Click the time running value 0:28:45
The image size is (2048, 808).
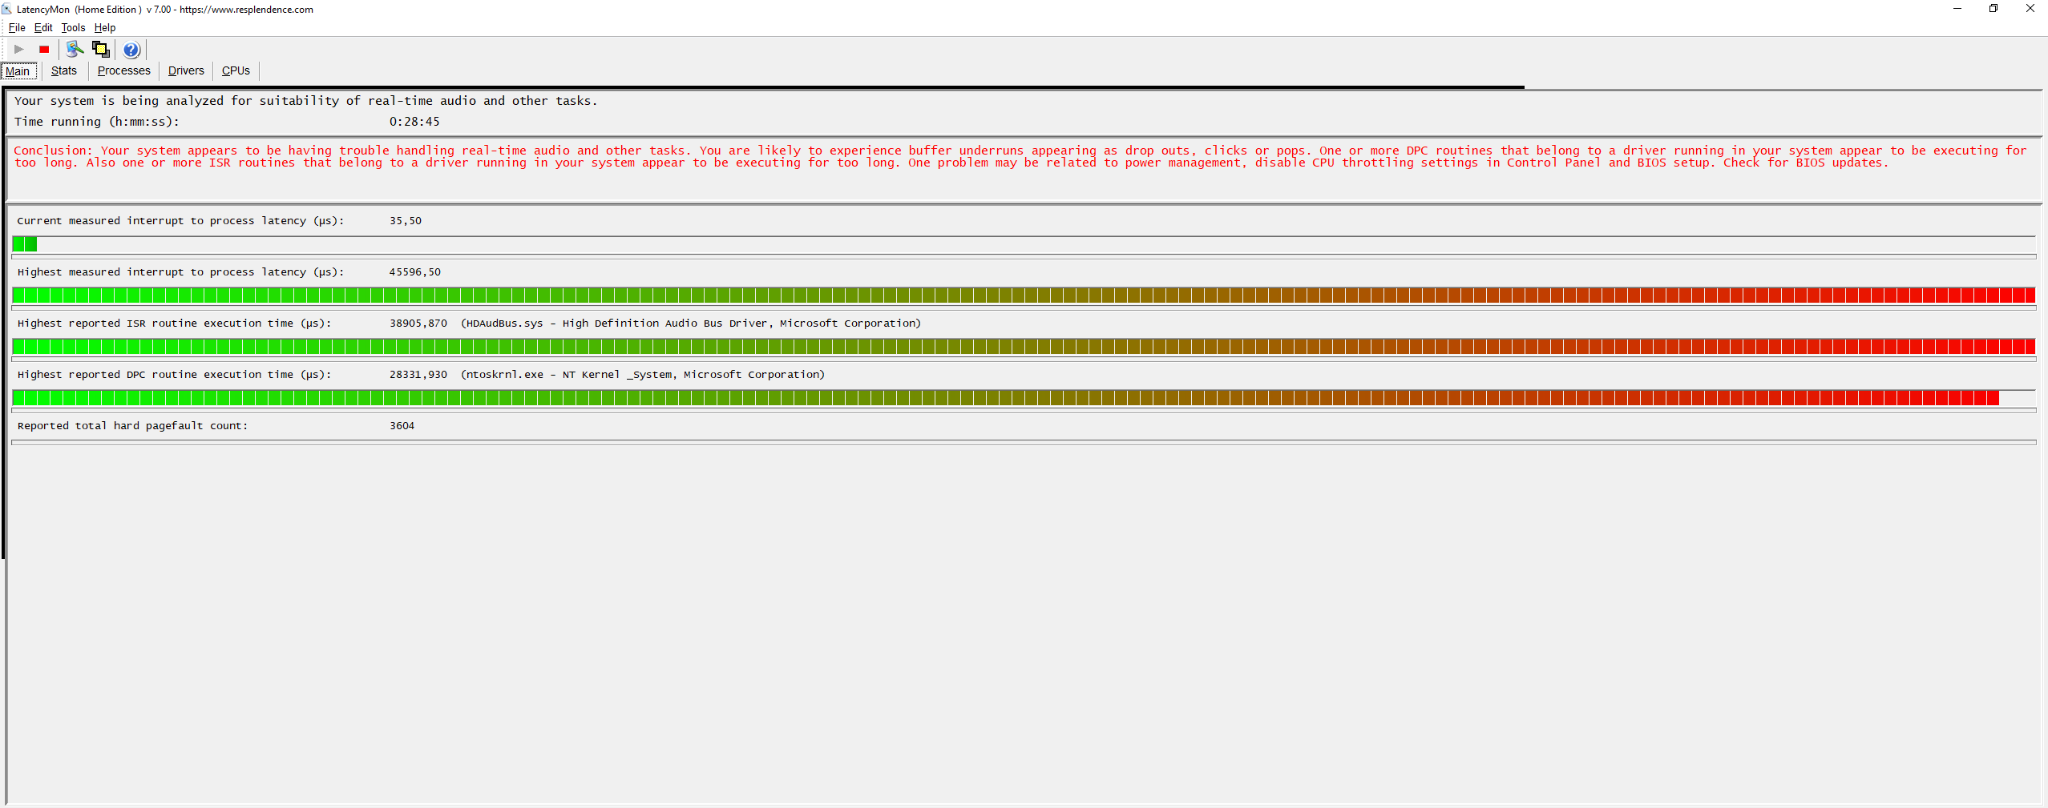414,122
